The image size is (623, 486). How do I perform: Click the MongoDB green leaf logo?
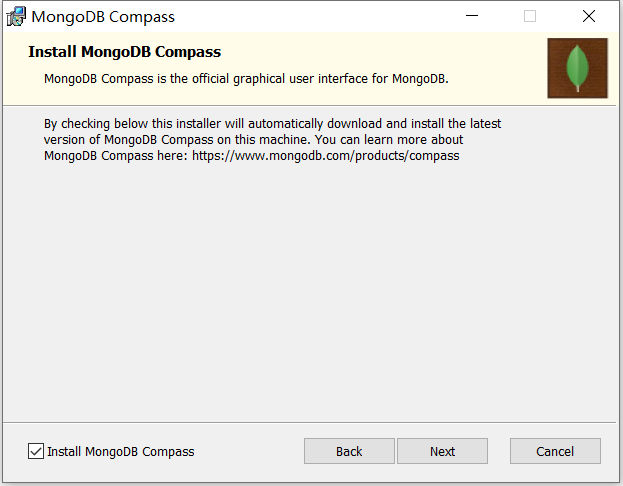click(577, 68)
